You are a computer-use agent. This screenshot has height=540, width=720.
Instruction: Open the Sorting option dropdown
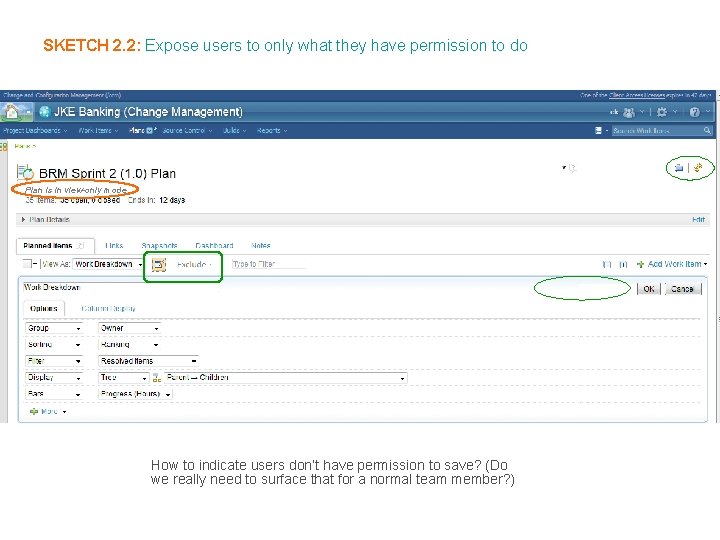(54, 344)
